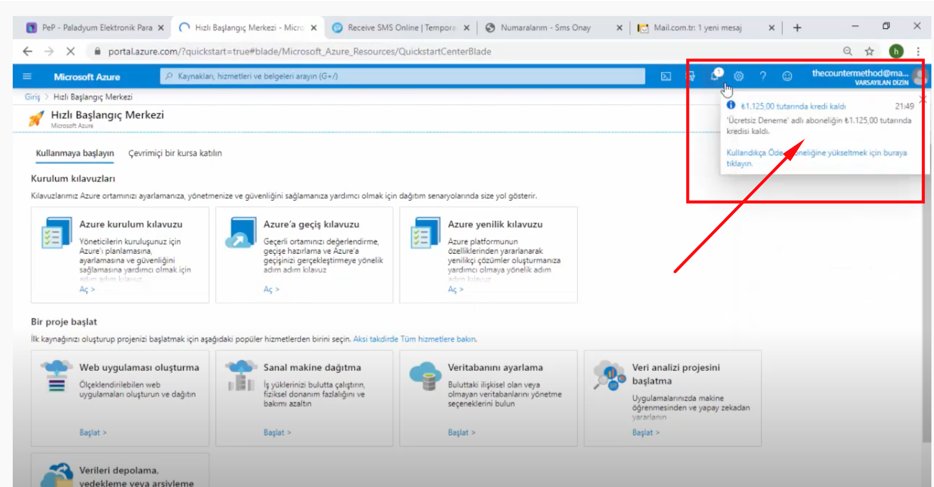Open the Chrome three-dot menu
934x487 pixels.
pos(918,51)
